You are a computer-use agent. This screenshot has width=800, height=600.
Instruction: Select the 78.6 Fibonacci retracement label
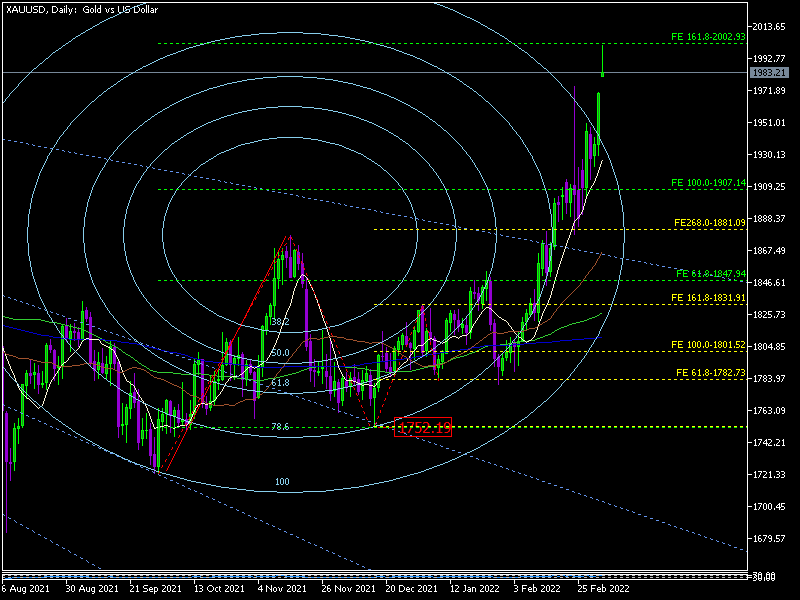tap(280, 427)
